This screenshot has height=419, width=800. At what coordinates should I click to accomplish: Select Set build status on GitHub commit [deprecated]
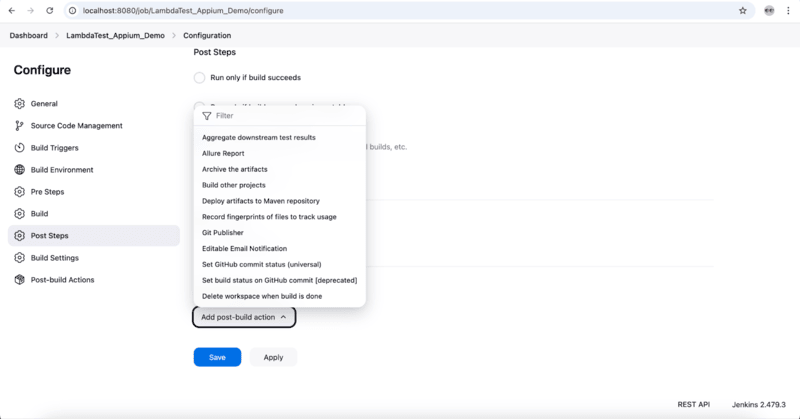280,280
